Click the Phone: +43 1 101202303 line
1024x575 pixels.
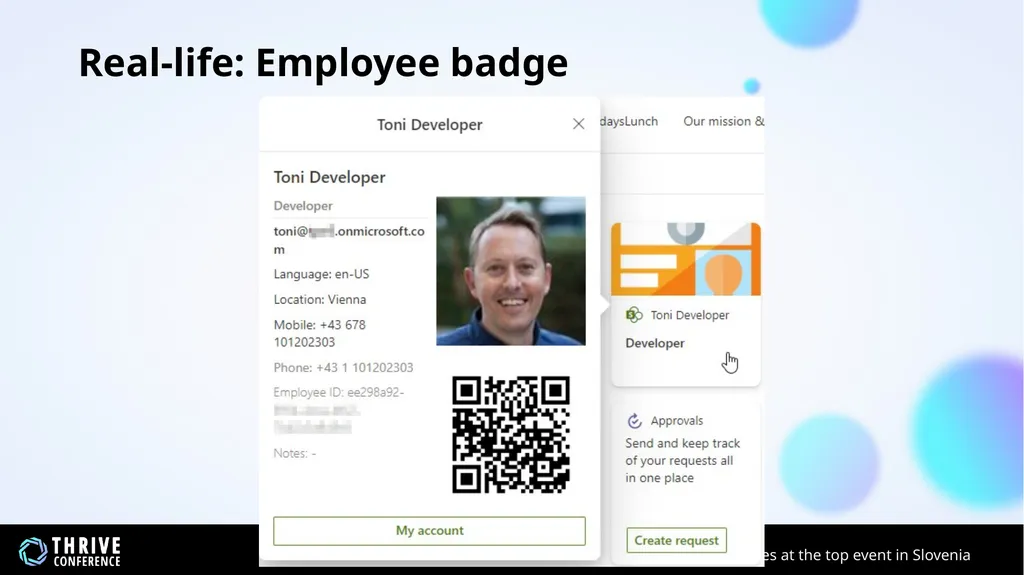pyautogui.click(x=343, y=367)
